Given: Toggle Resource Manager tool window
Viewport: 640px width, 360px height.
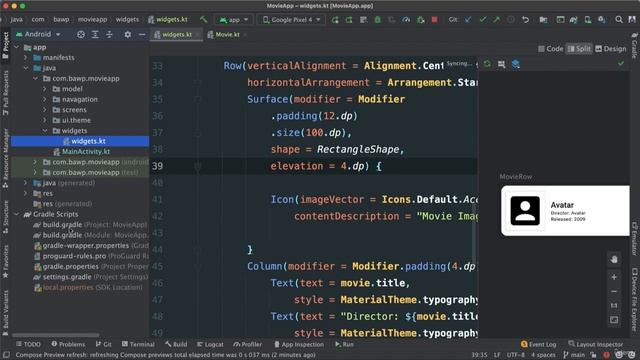Looking at the screenshot, I should tap(5, 158).
